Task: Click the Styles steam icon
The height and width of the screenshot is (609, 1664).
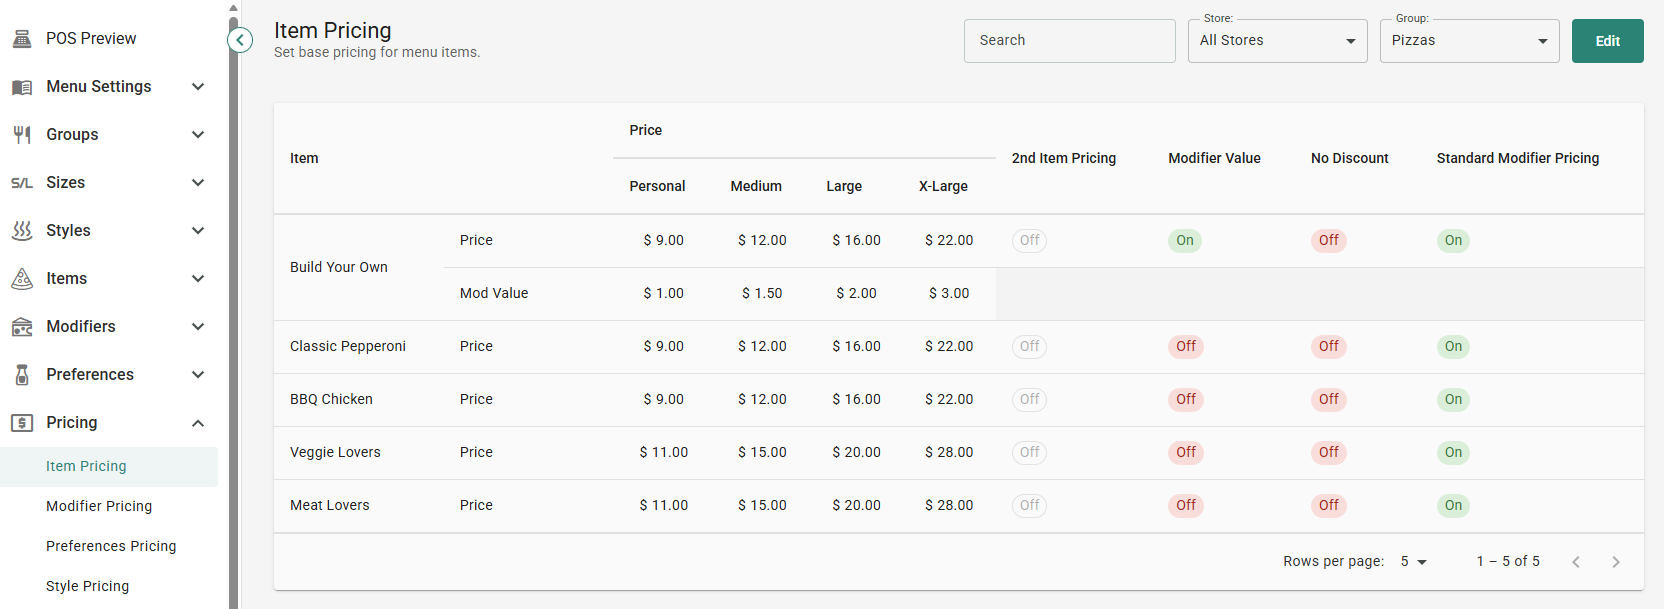Action: (22, 231)
